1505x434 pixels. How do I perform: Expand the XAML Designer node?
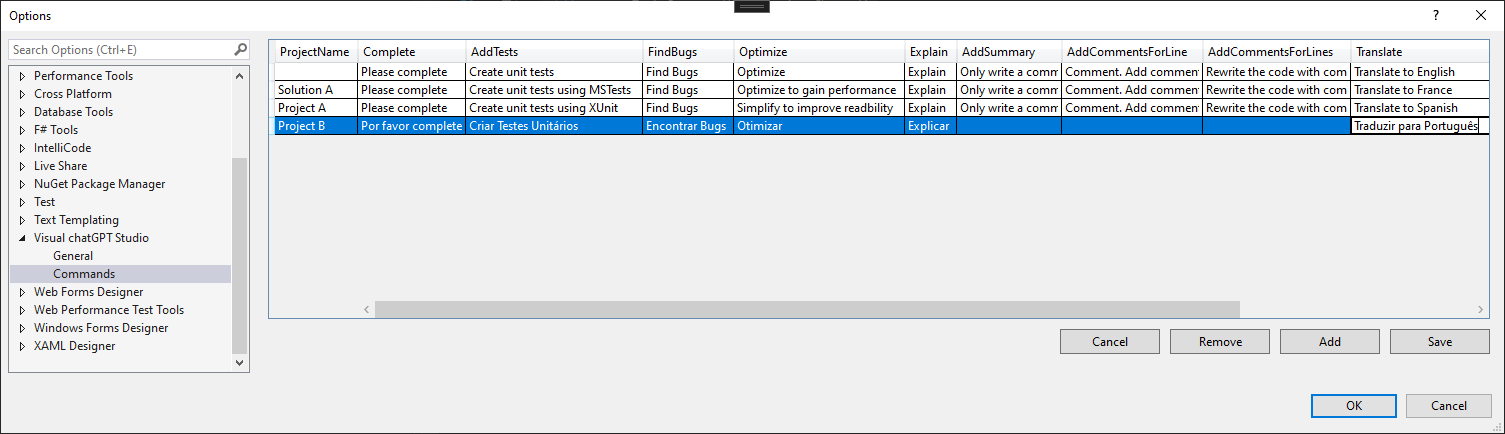[x=22, y=346]
